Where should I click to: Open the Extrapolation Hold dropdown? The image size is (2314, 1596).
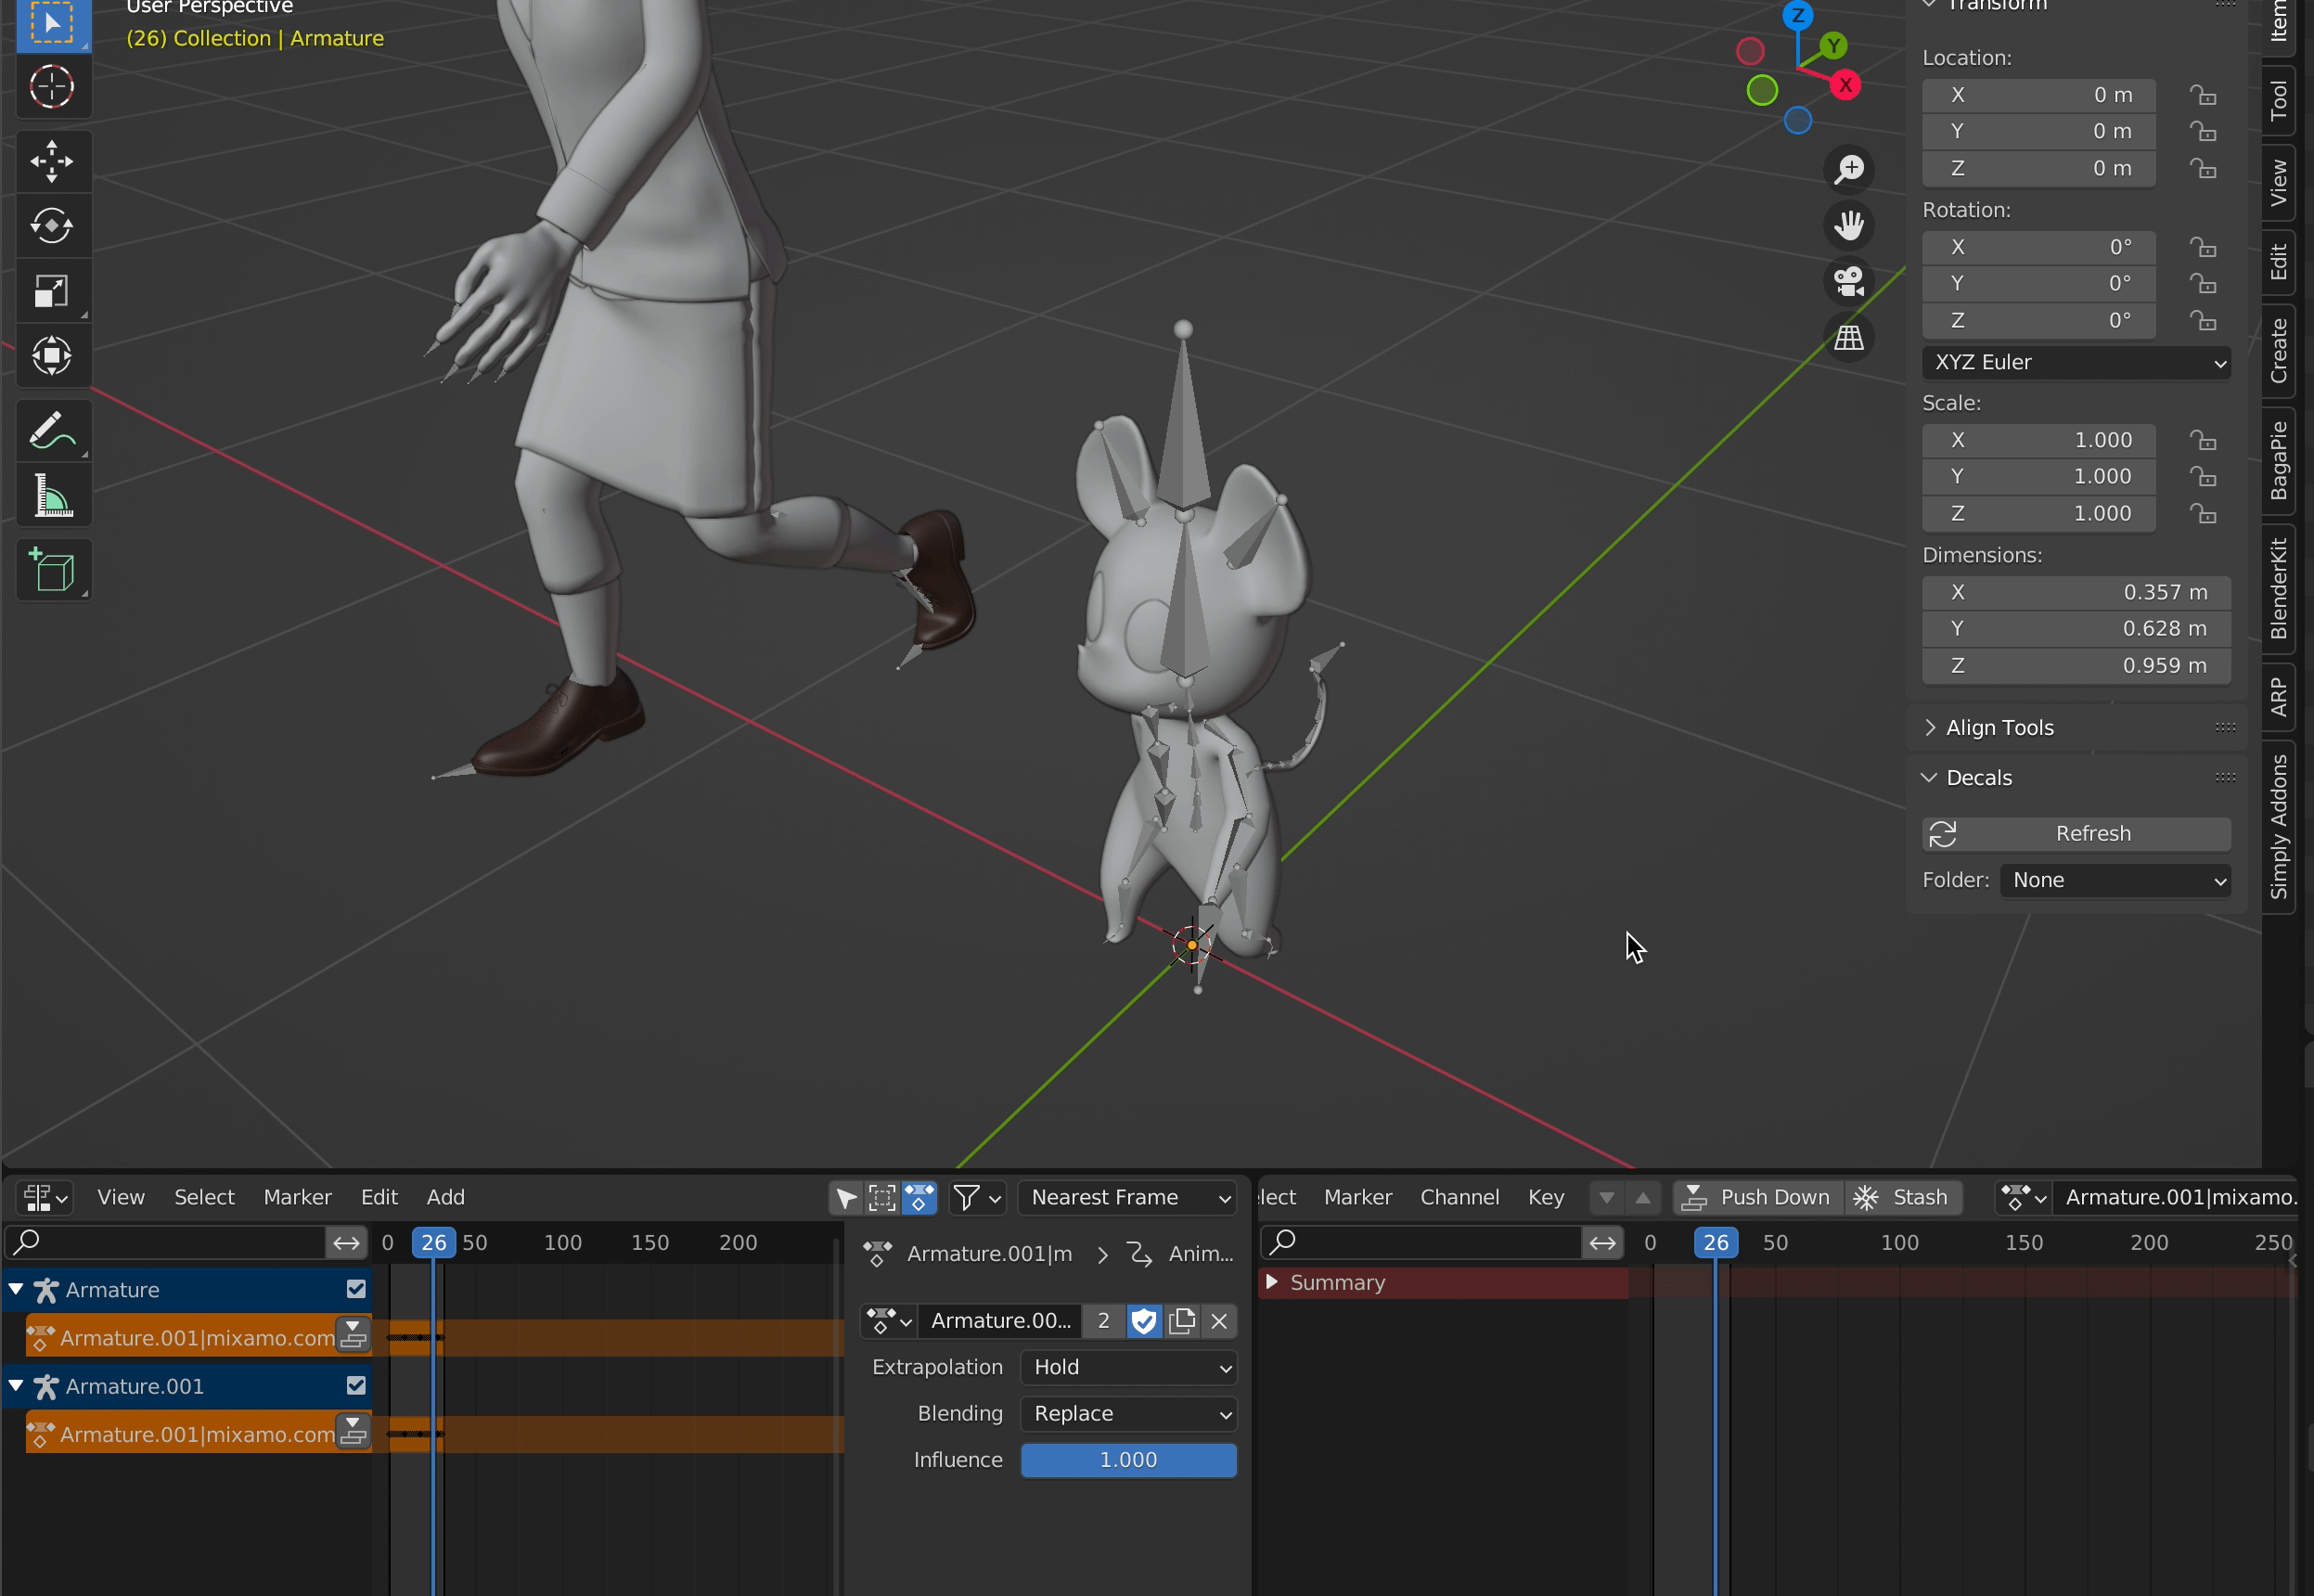(1127, 1367)
